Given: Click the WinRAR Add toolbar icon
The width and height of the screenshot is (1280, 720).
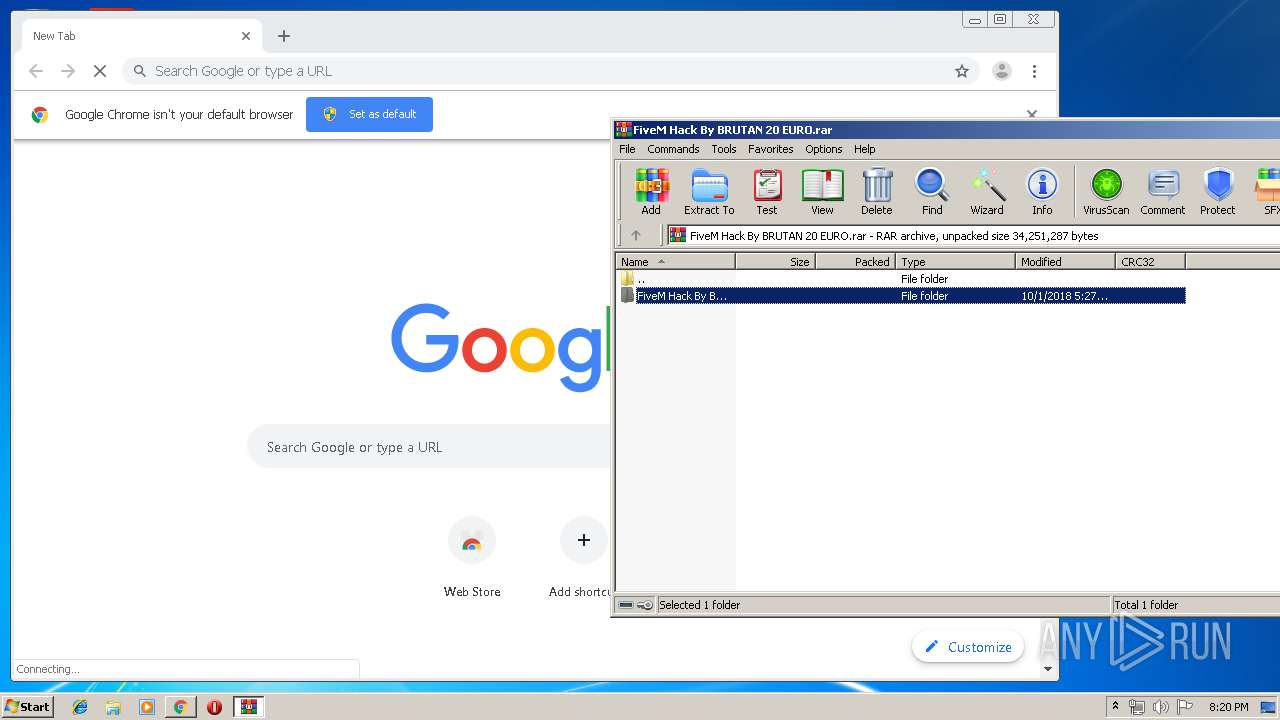Looking at the screenshot, I should click(651, 191).
